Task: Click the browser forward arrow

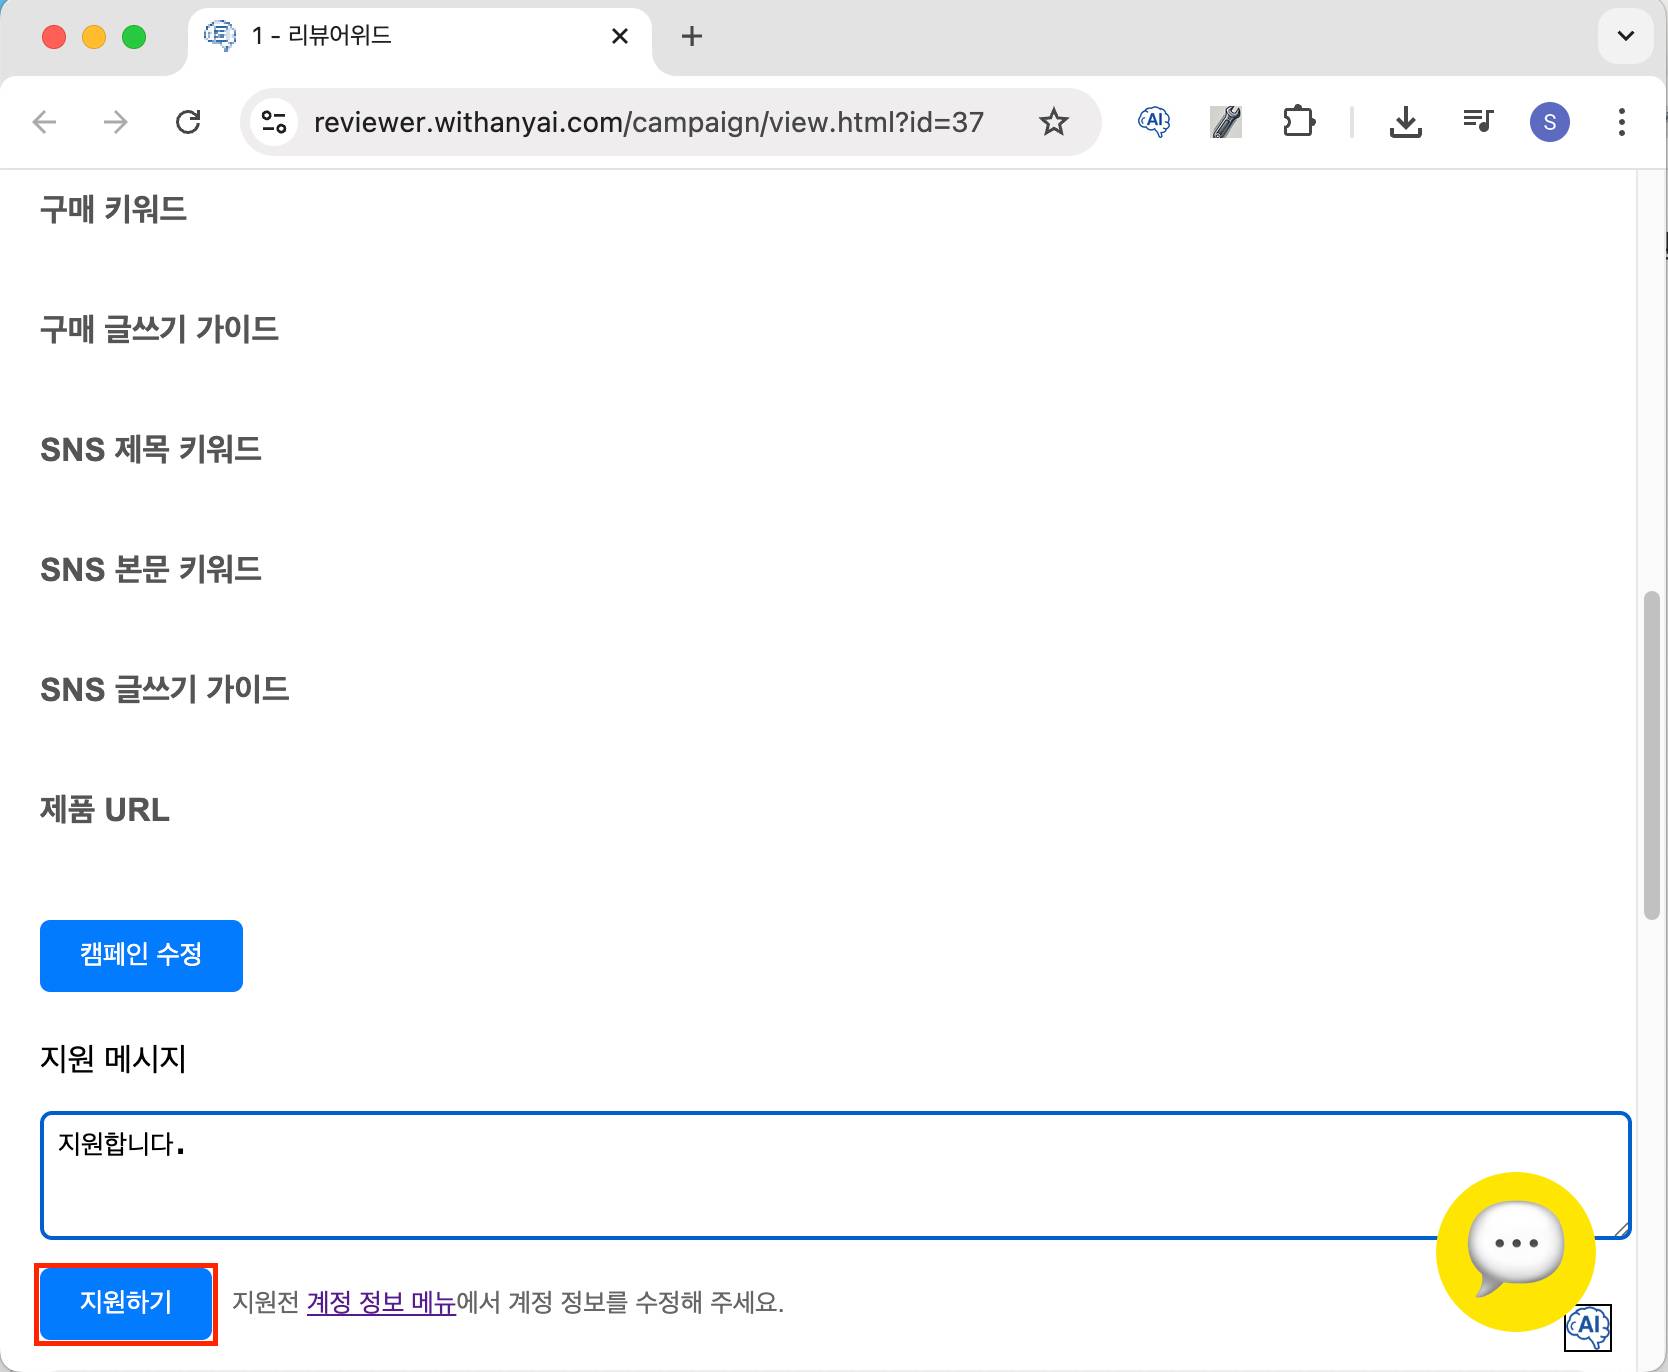Action: pos(116,122)
